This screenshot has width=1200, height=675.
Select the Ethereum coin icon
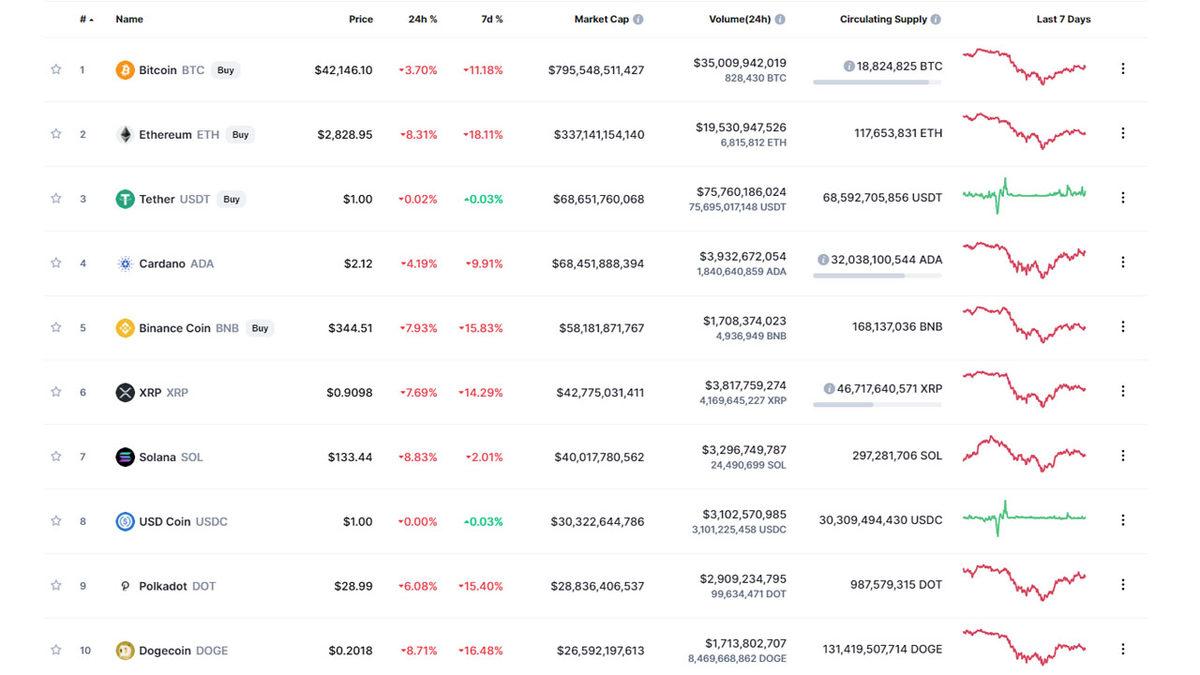(124, 133)
